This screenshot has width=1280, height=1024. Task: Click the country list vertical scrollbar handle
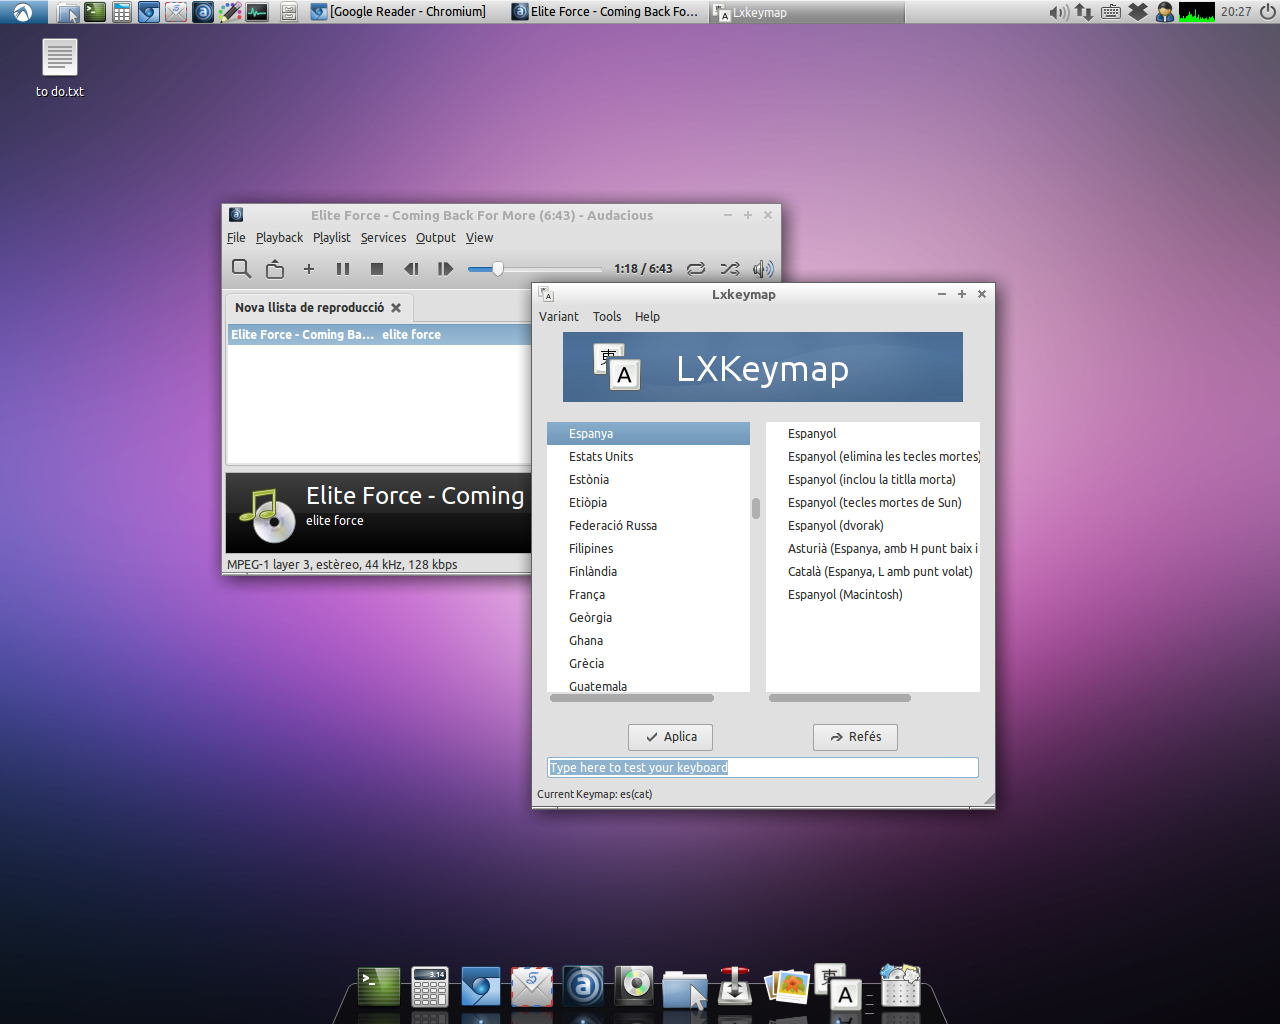coord(756,508)
